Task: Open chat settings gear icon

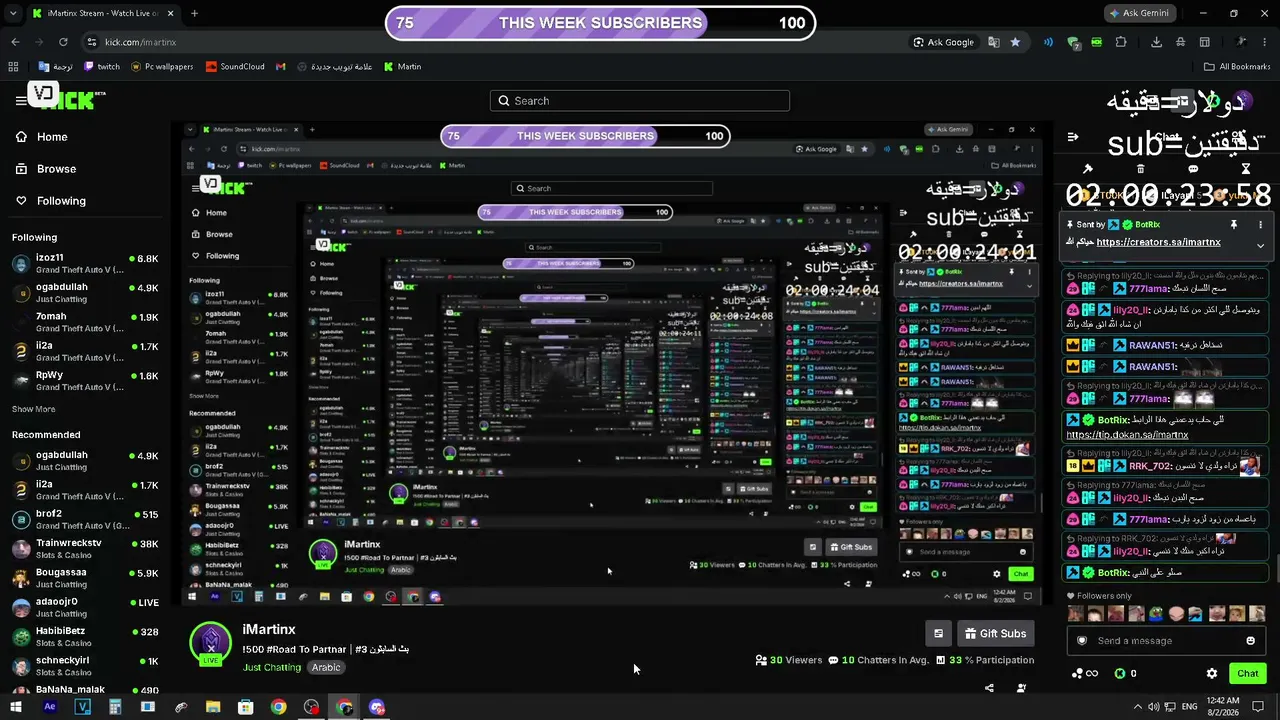Action: point(1212,674)
